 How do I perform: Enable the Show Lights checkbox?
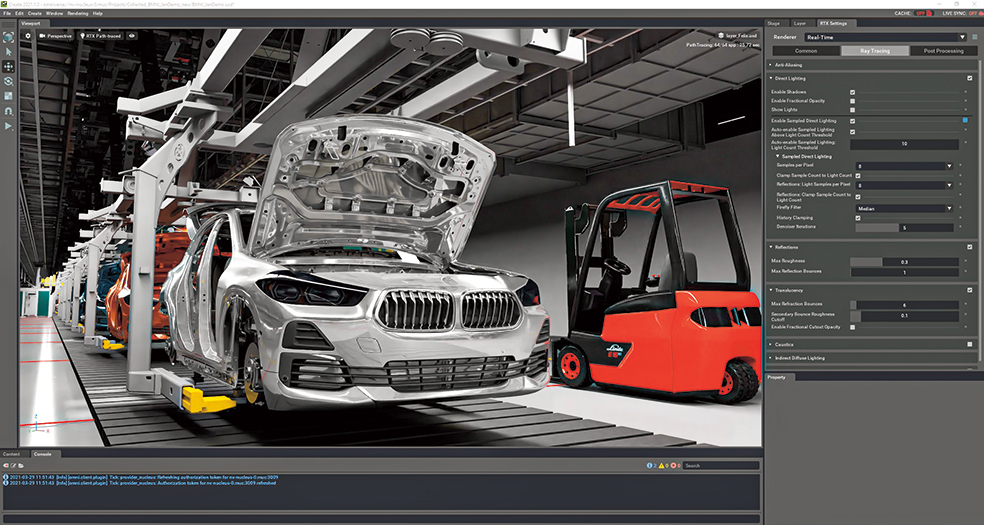point(852,110)
